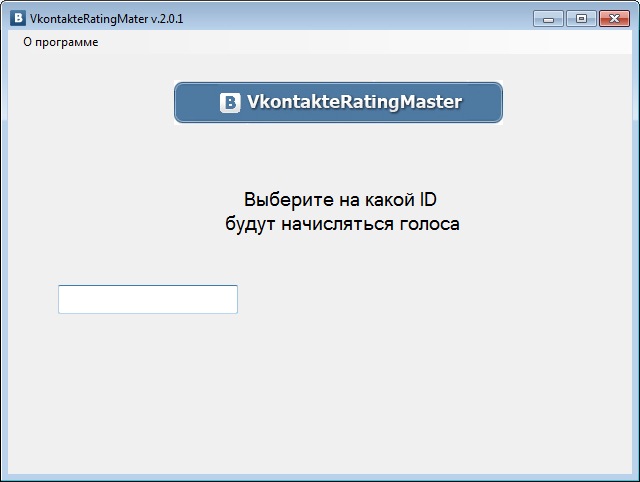
Task: Click the title text "VkontakteRatingMater v.2.0.1"
Action: click(x=107, y=19)
